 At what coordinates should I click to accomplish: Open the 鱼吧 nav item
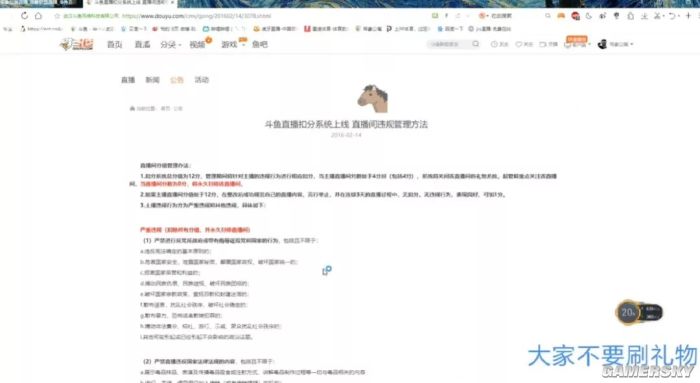point(260,44)
